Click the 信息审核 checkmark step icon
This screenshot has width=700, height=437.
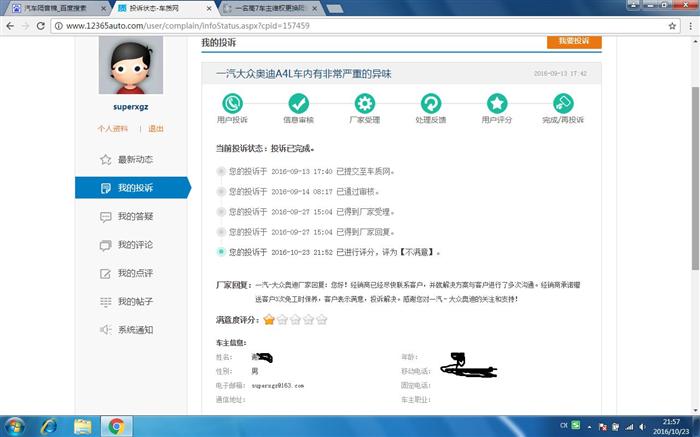click(x=299, y=103)
